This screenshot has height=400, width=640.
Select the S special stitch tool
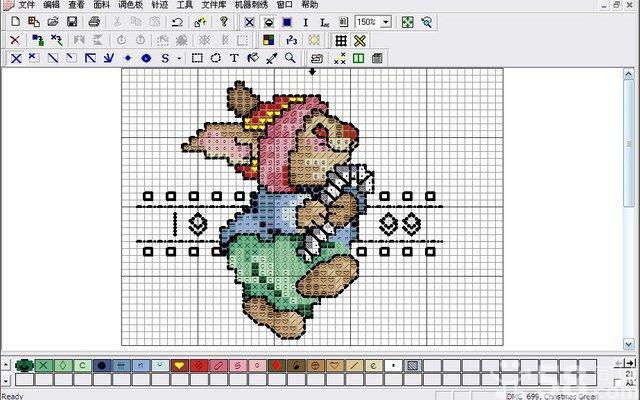point(165,58)
